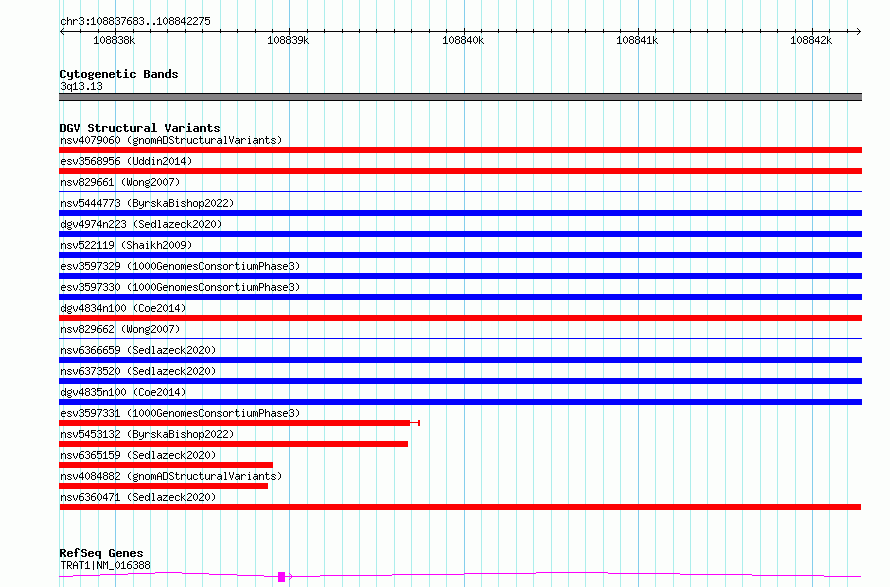Click the nsv6373520 (Sedlazeck2020) label
This screenshot has height=587, width=890.
click(138, 371)
